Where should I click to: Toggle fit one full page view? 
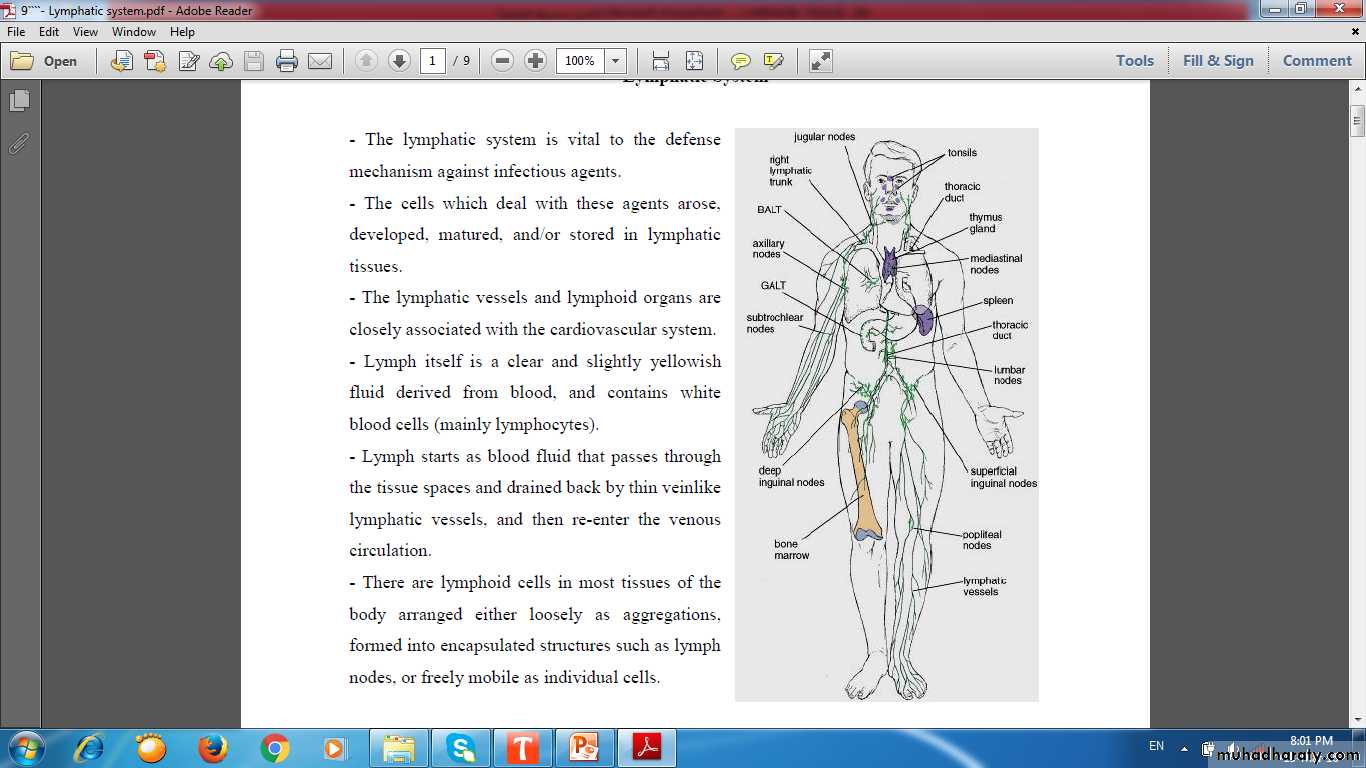pyautogui.click(x=694, y=61)
